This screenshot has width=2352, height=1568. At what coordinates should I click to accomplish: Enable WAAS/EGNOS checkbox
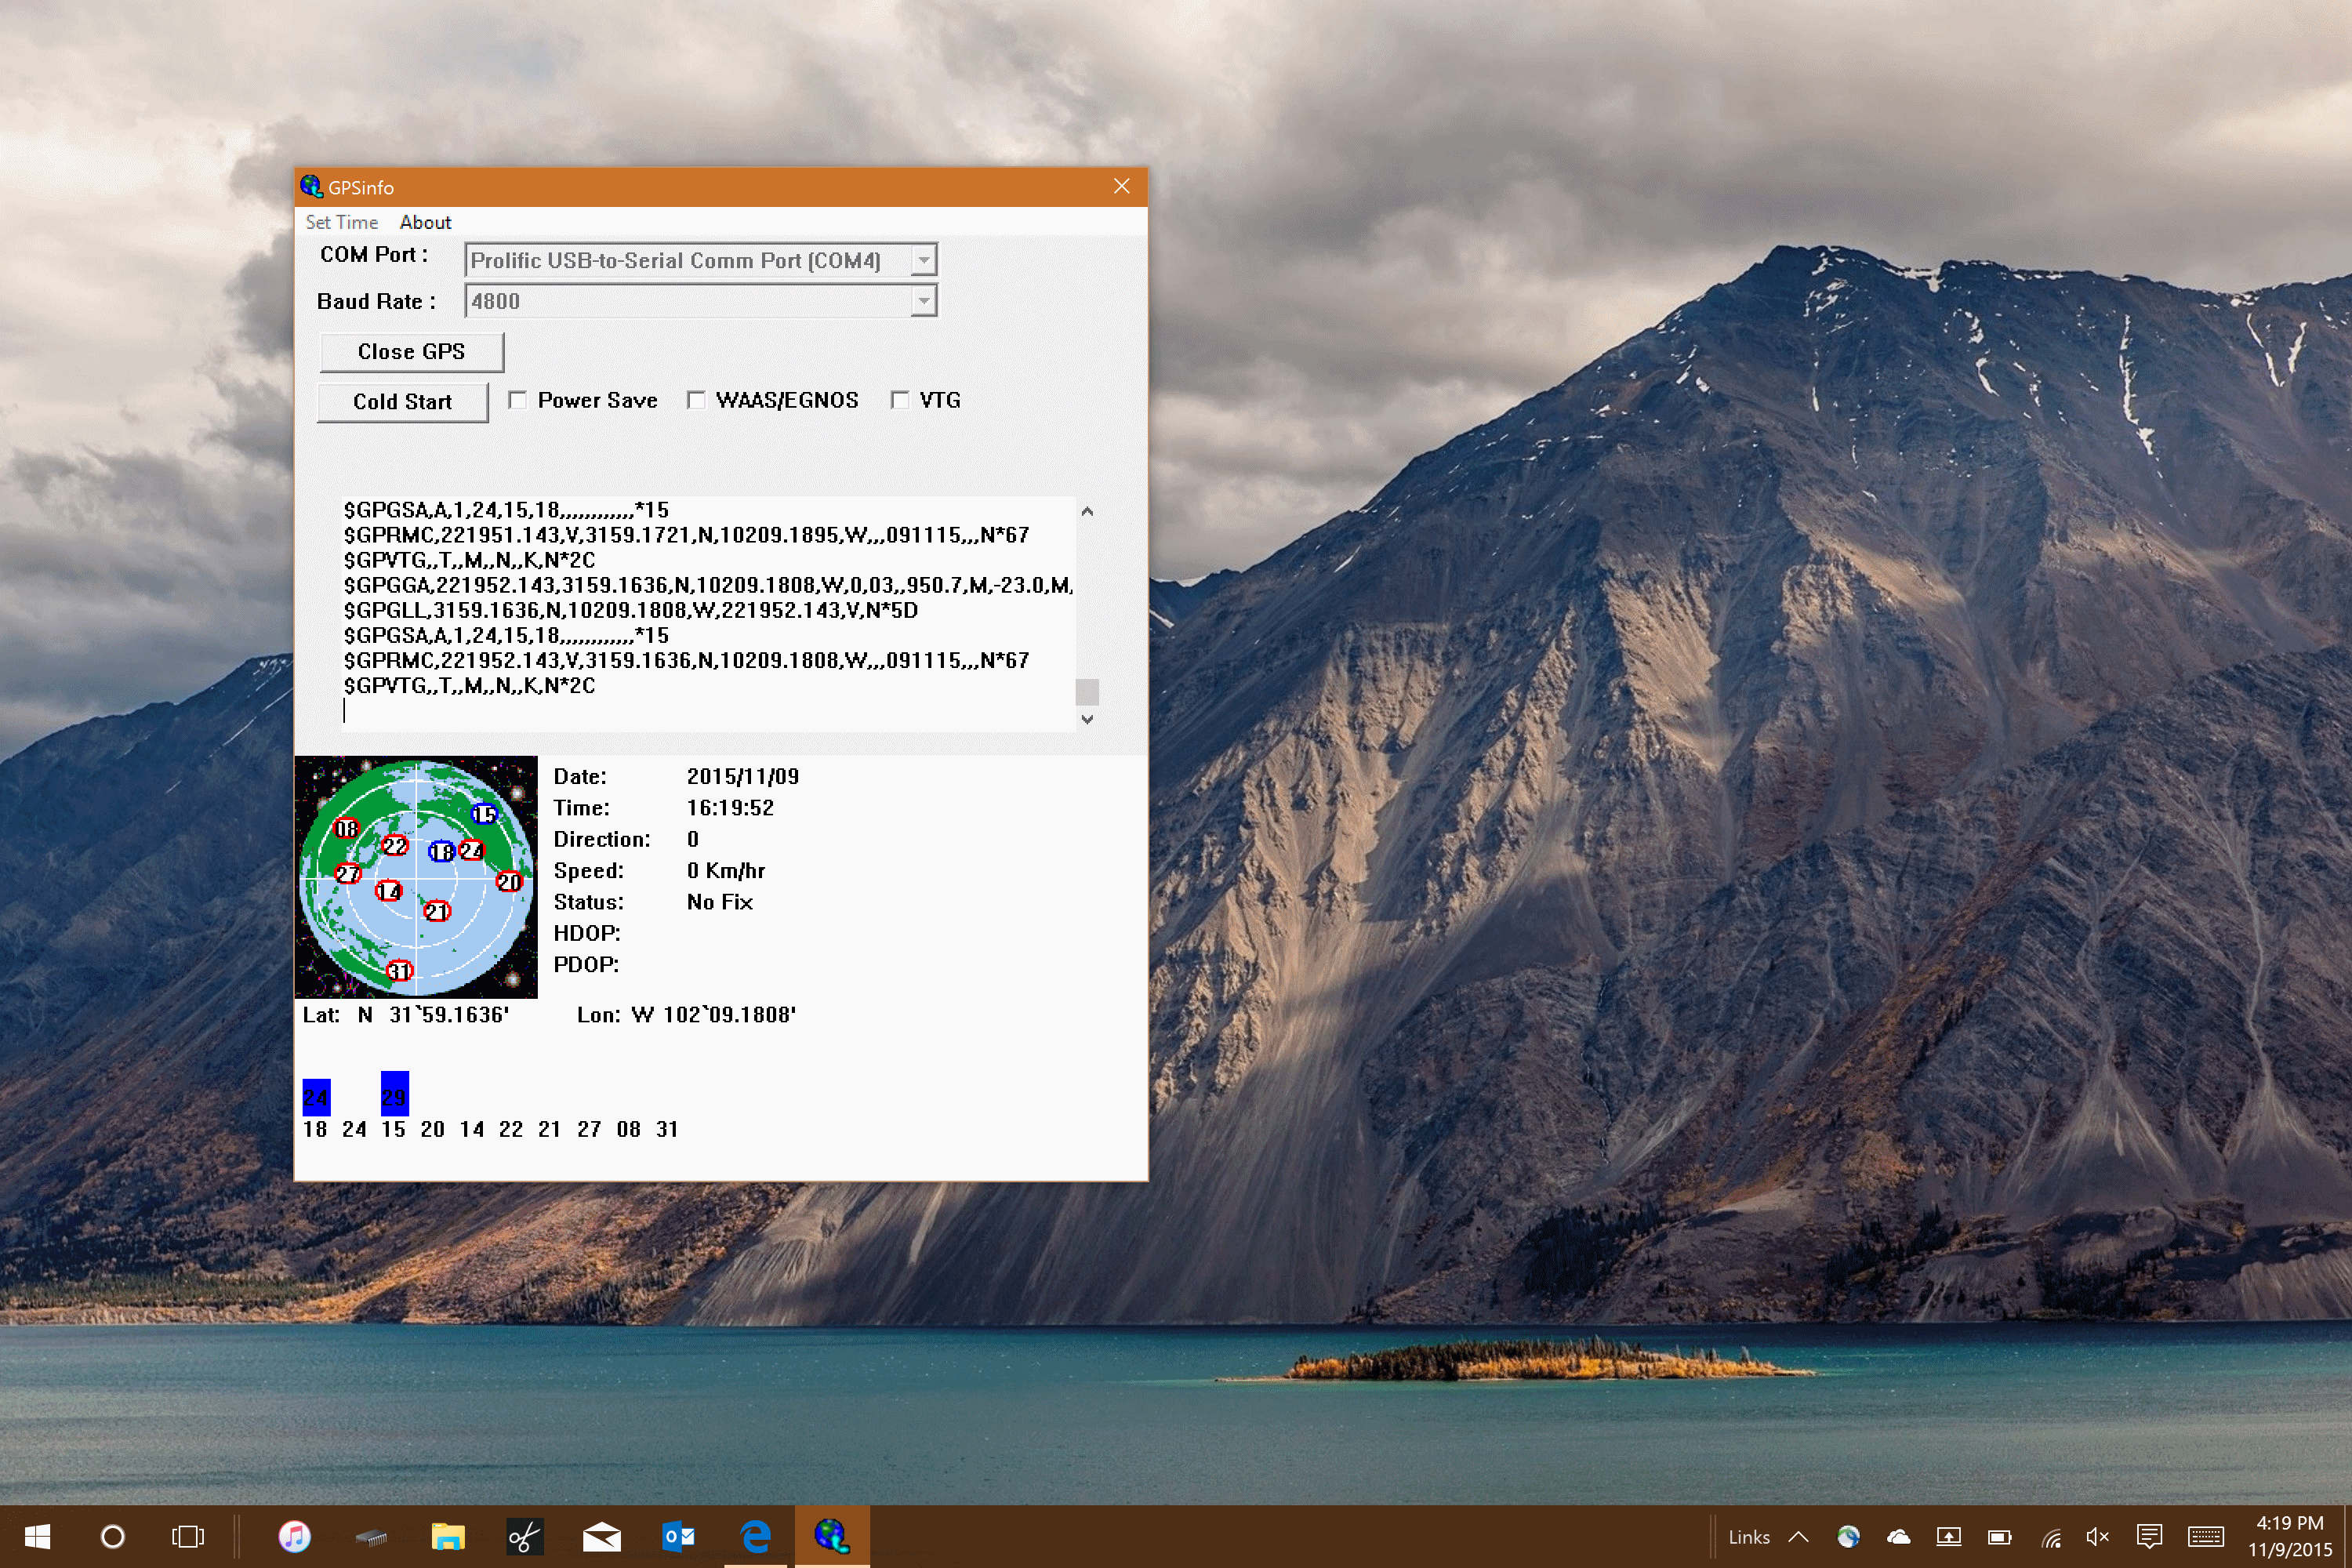click(x=696, y=400)
